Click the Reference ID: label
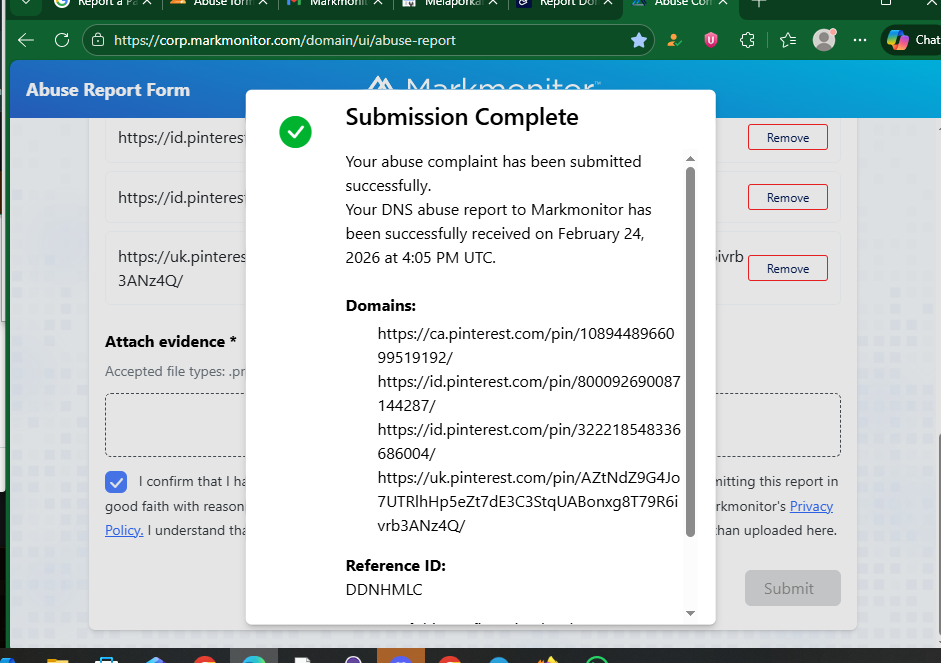The width and height of the screenshot is (941, 663). pyautogui.click(x=395, y=566)
